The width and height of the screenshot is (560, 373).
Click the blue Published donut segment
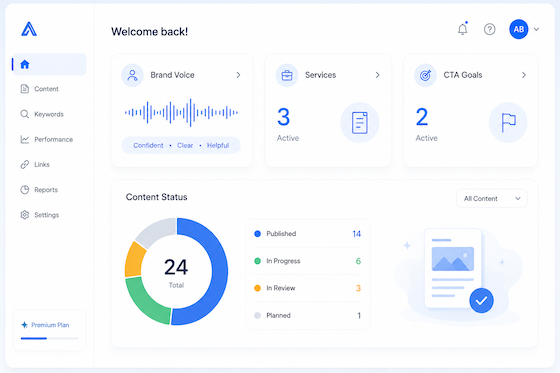(x=219, y=272)
